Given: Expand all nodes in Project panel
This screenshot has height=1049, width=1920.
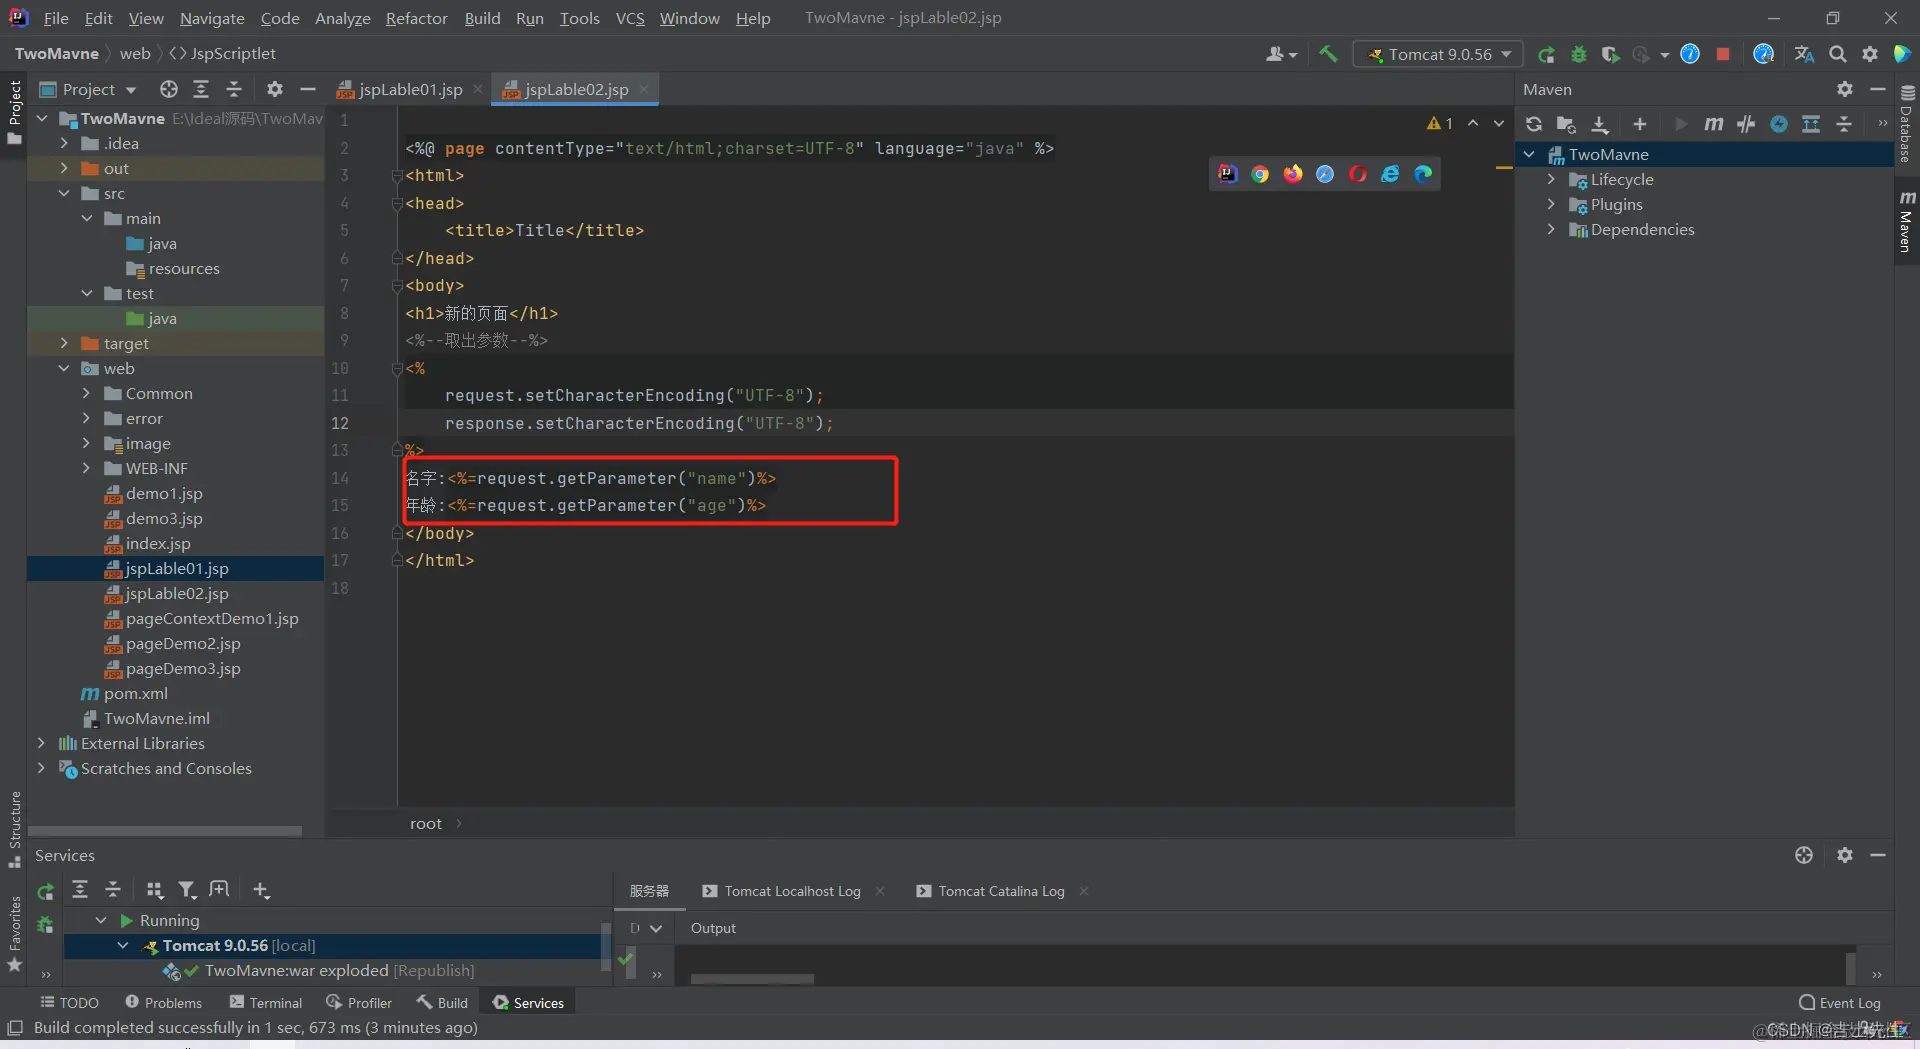Looking at the screenshot, I should [201, 89].
